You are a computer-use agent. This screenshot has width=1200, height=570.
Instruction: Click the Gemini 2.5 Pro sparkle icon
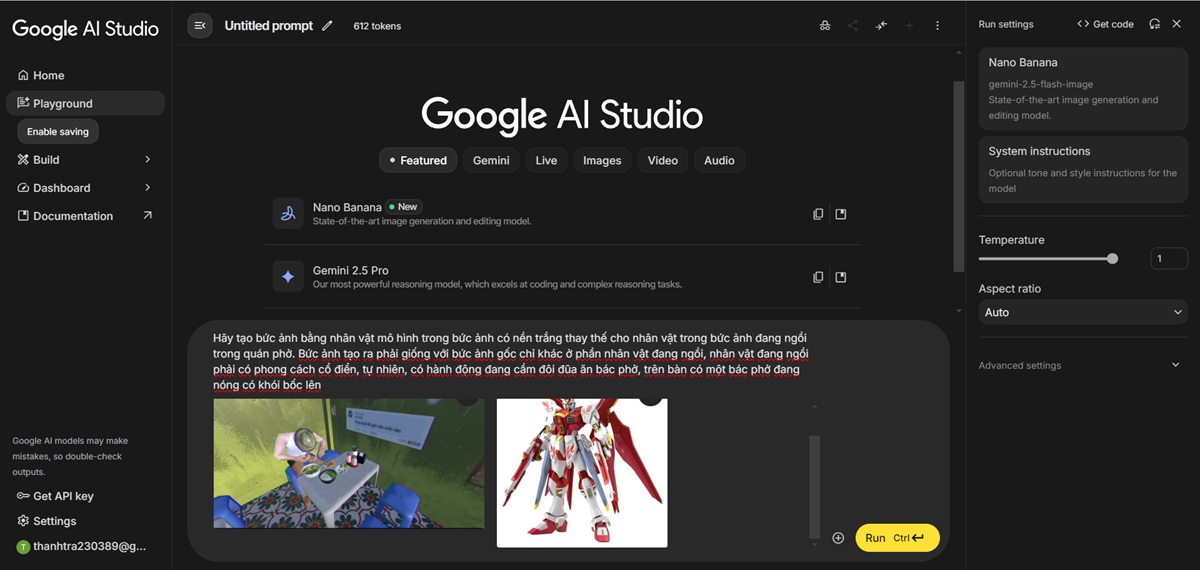tap(288, 277)
